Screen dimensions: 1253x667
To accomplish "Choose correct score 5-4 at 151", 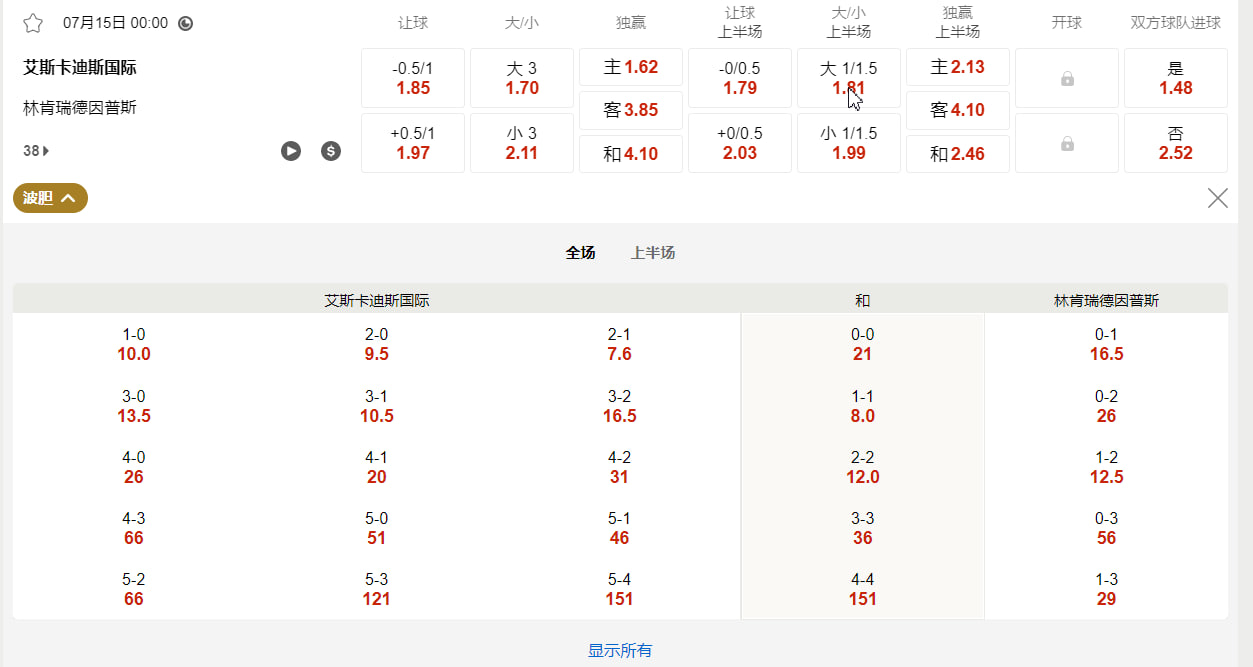I will 620,589.
